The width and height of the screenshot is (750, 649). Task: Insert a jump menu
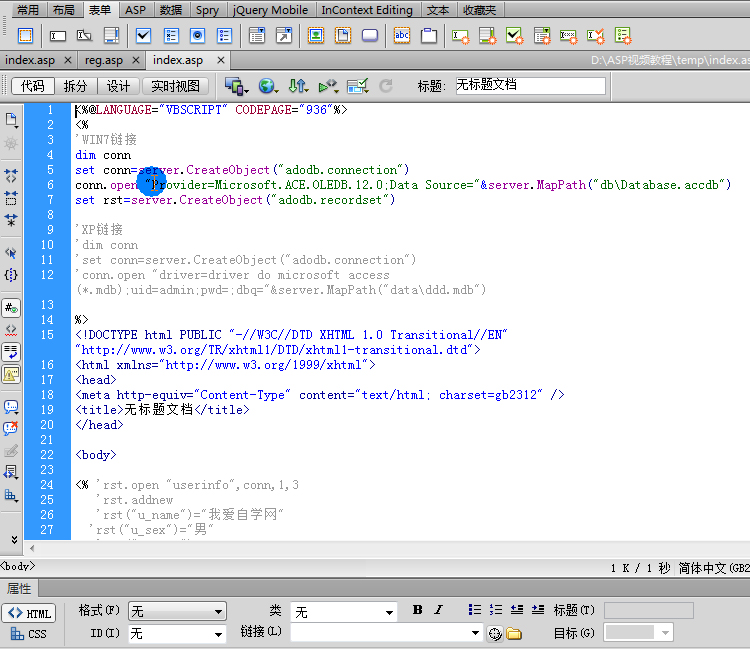tap(284, 35)
